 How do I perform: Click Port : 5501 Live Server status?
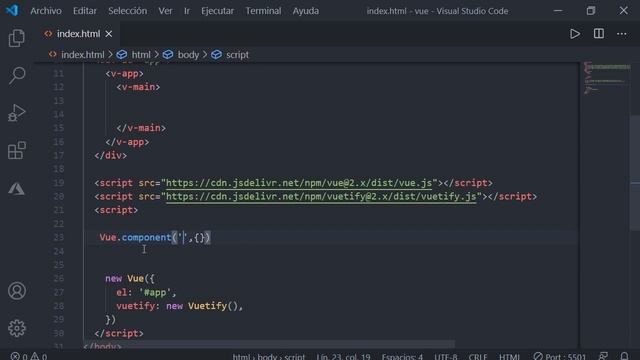pos(559,356)
